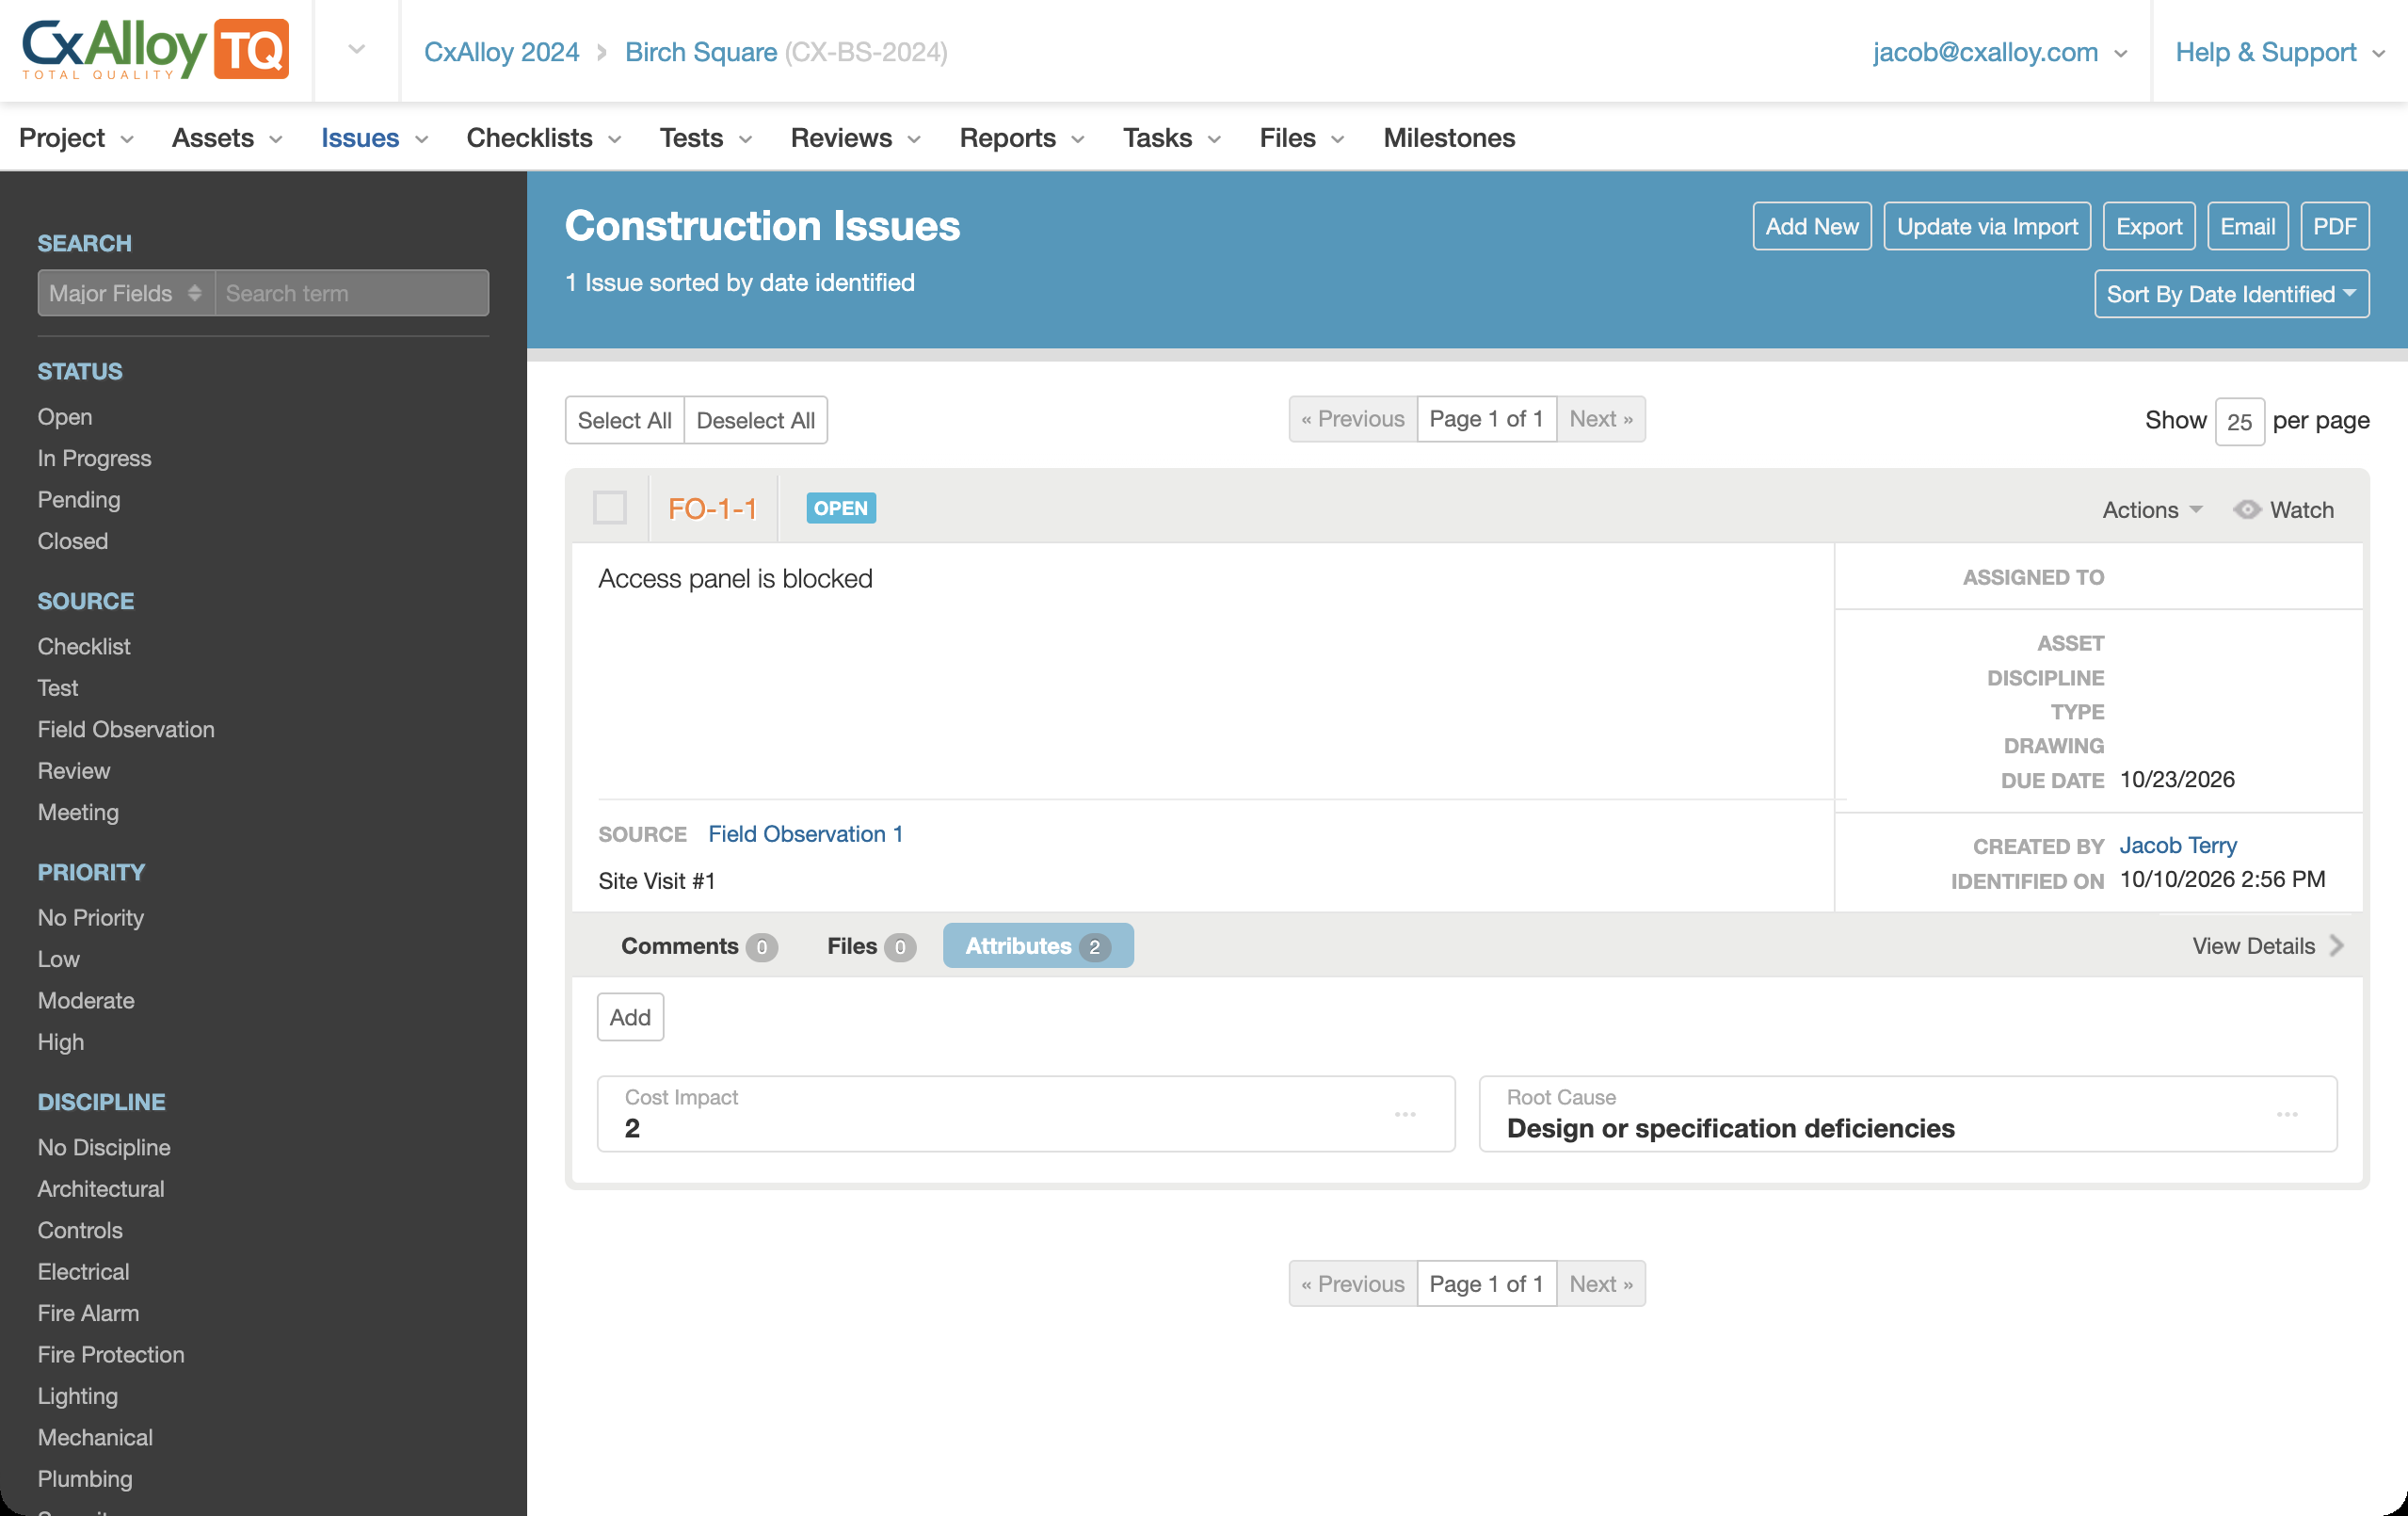The height and width of the screenshot is (1516, 2408).
Task: Filter by Controls discipline
Action: (x=80, y=1231)
